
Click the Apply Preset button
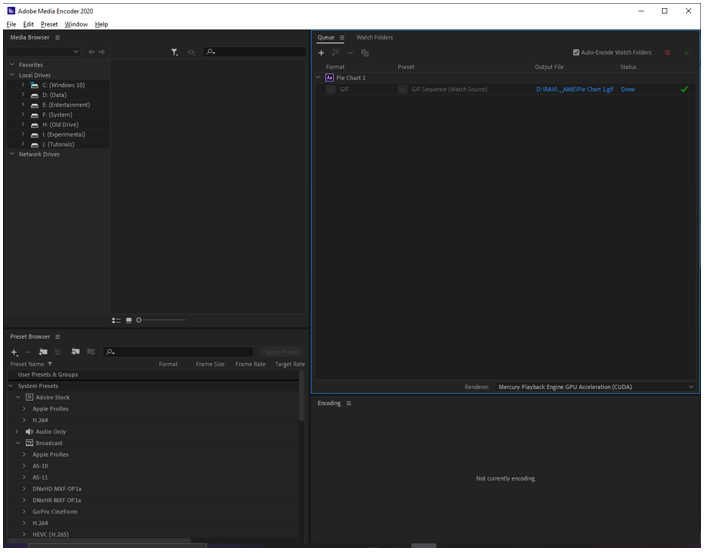[x=282, y=352]
